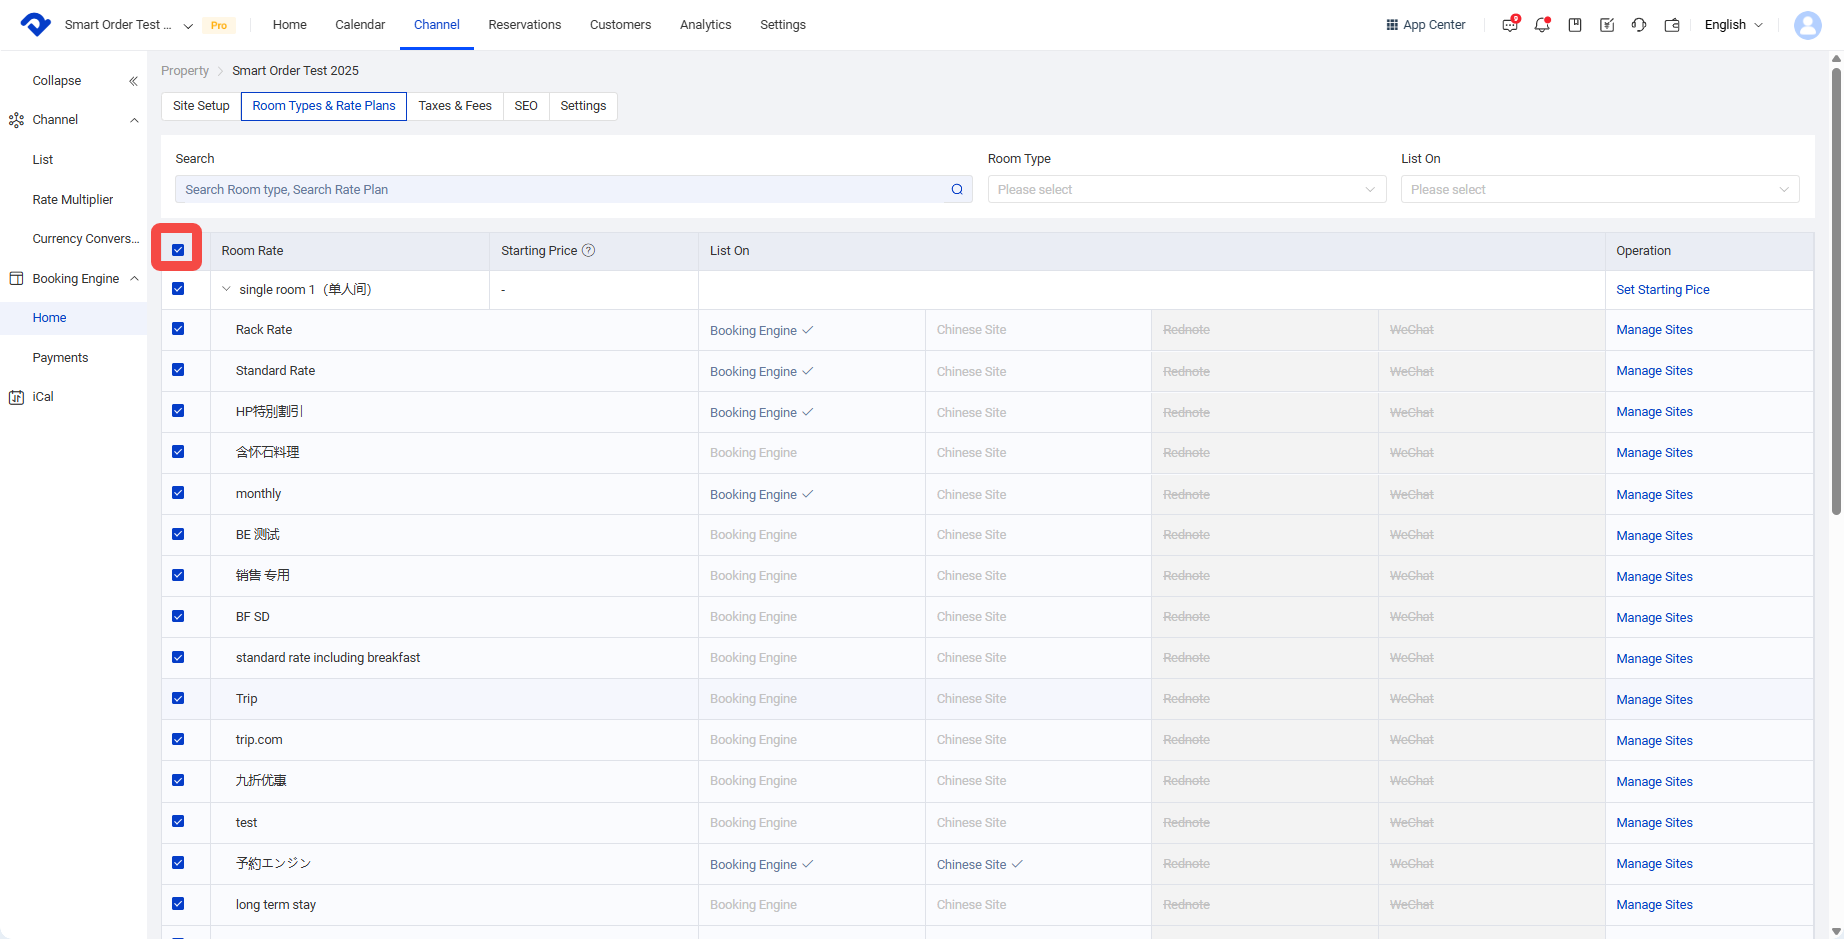Image resolution: width=1844 pixels, height=939 pixels.
Task: Click the Starting Price help icon
Action: click(x=589, y=251)
